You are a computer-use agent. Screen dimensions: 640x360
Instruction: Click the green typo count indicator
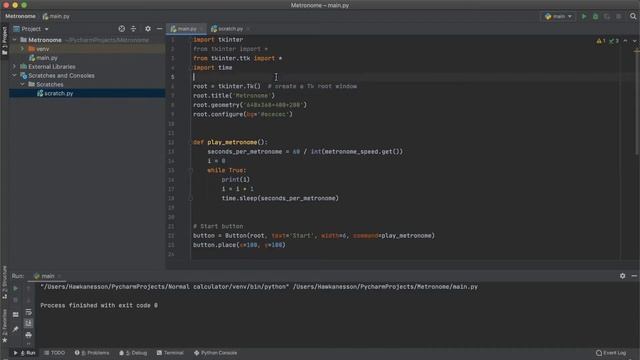point(614,41)
